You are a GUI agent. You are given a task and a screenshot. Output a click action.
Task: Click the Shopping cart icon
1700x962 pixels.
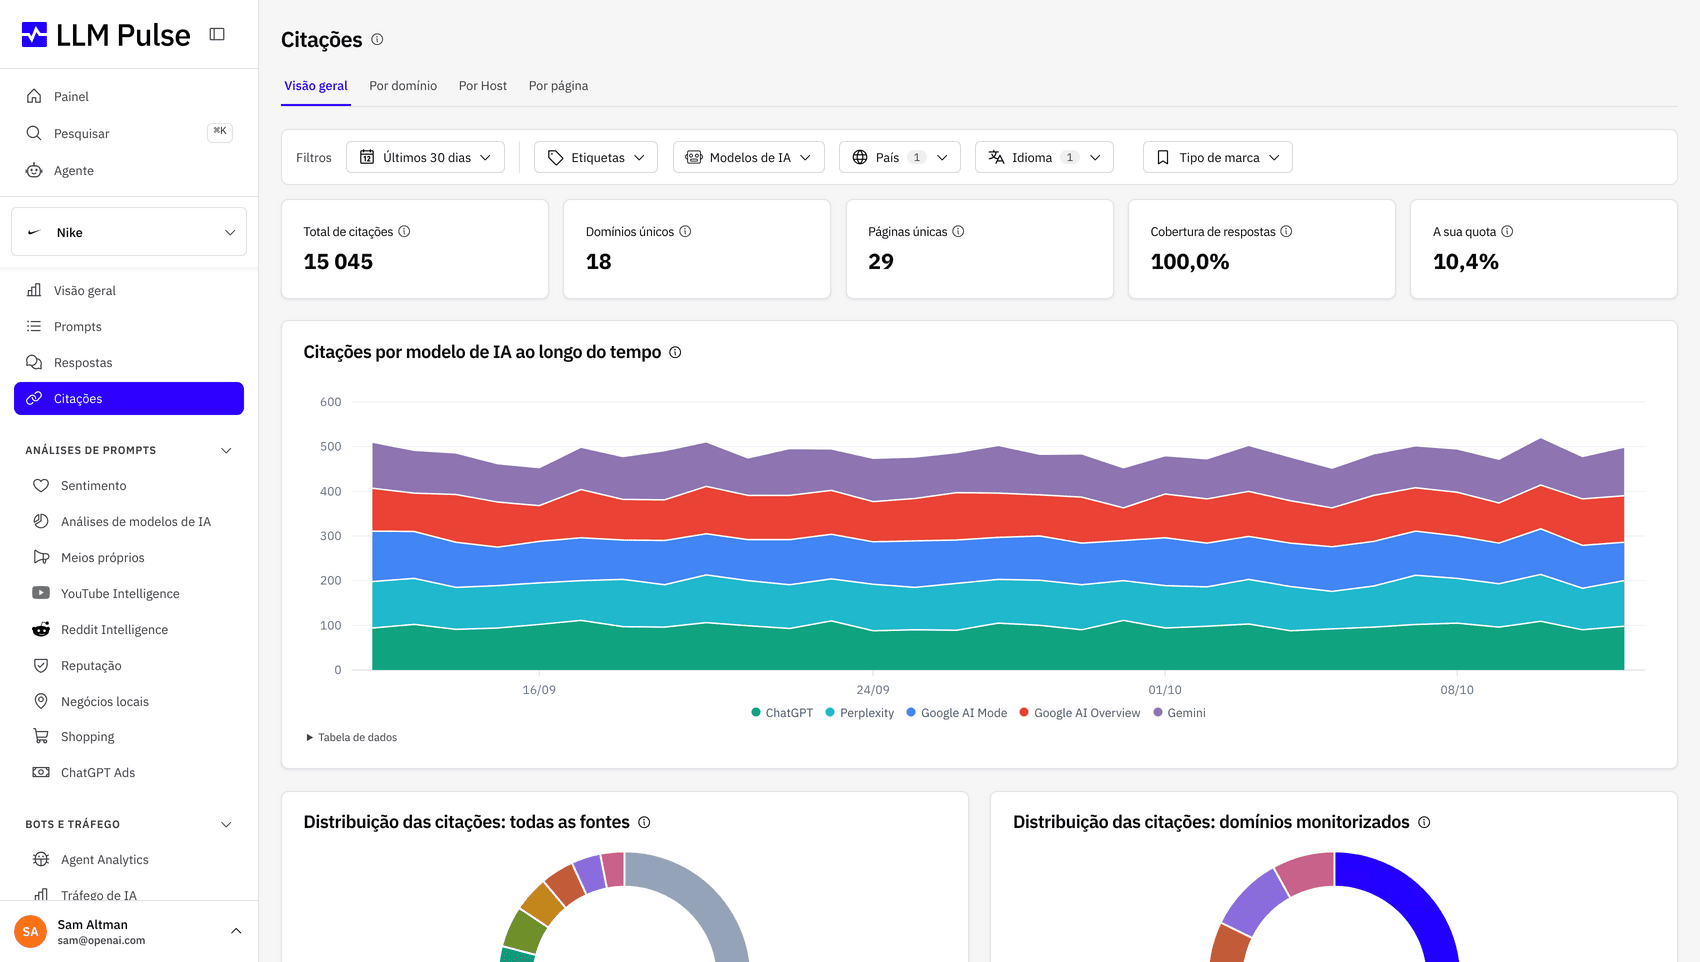[41, 736]
